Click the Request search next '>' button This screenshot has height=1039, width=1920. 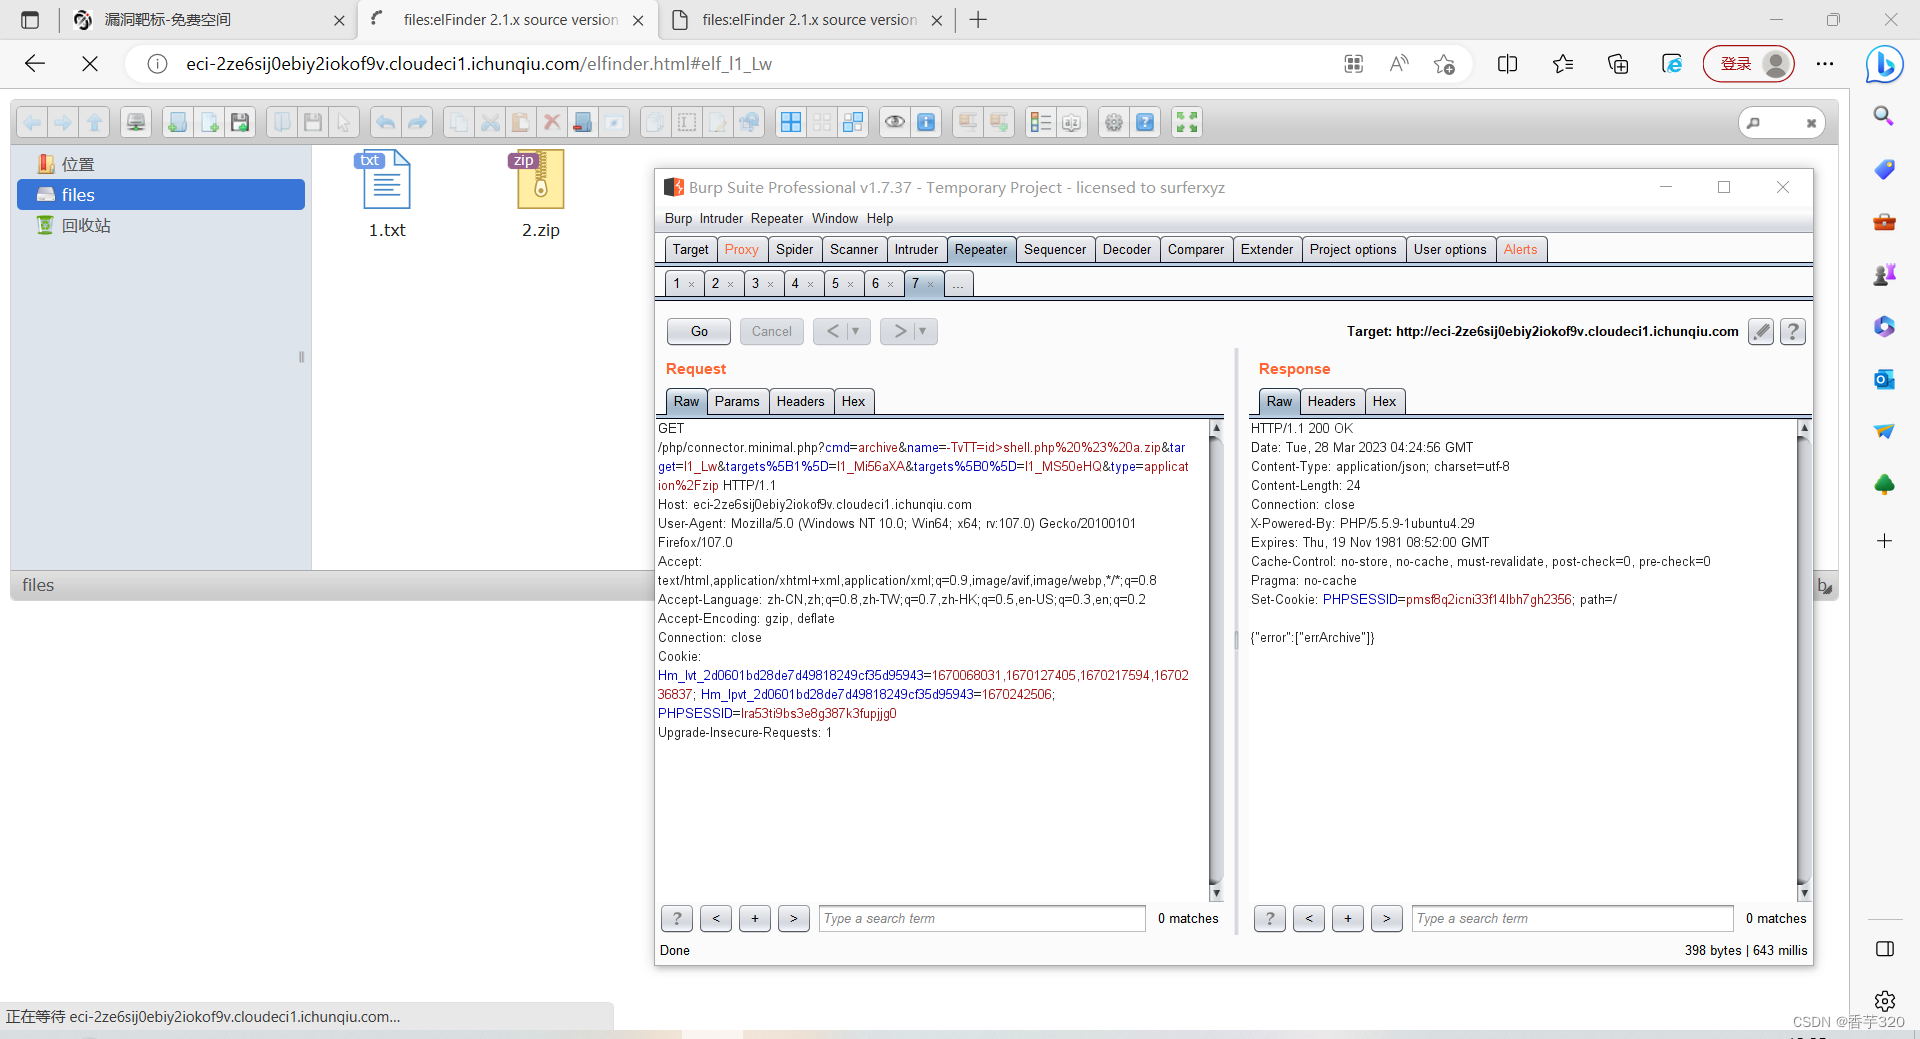tap(794, 918)
